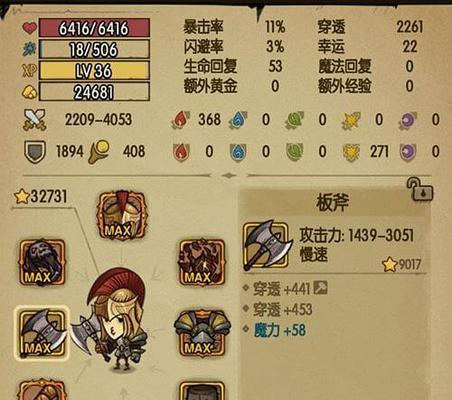Click the gold amount 24681 field

point(94,92)
